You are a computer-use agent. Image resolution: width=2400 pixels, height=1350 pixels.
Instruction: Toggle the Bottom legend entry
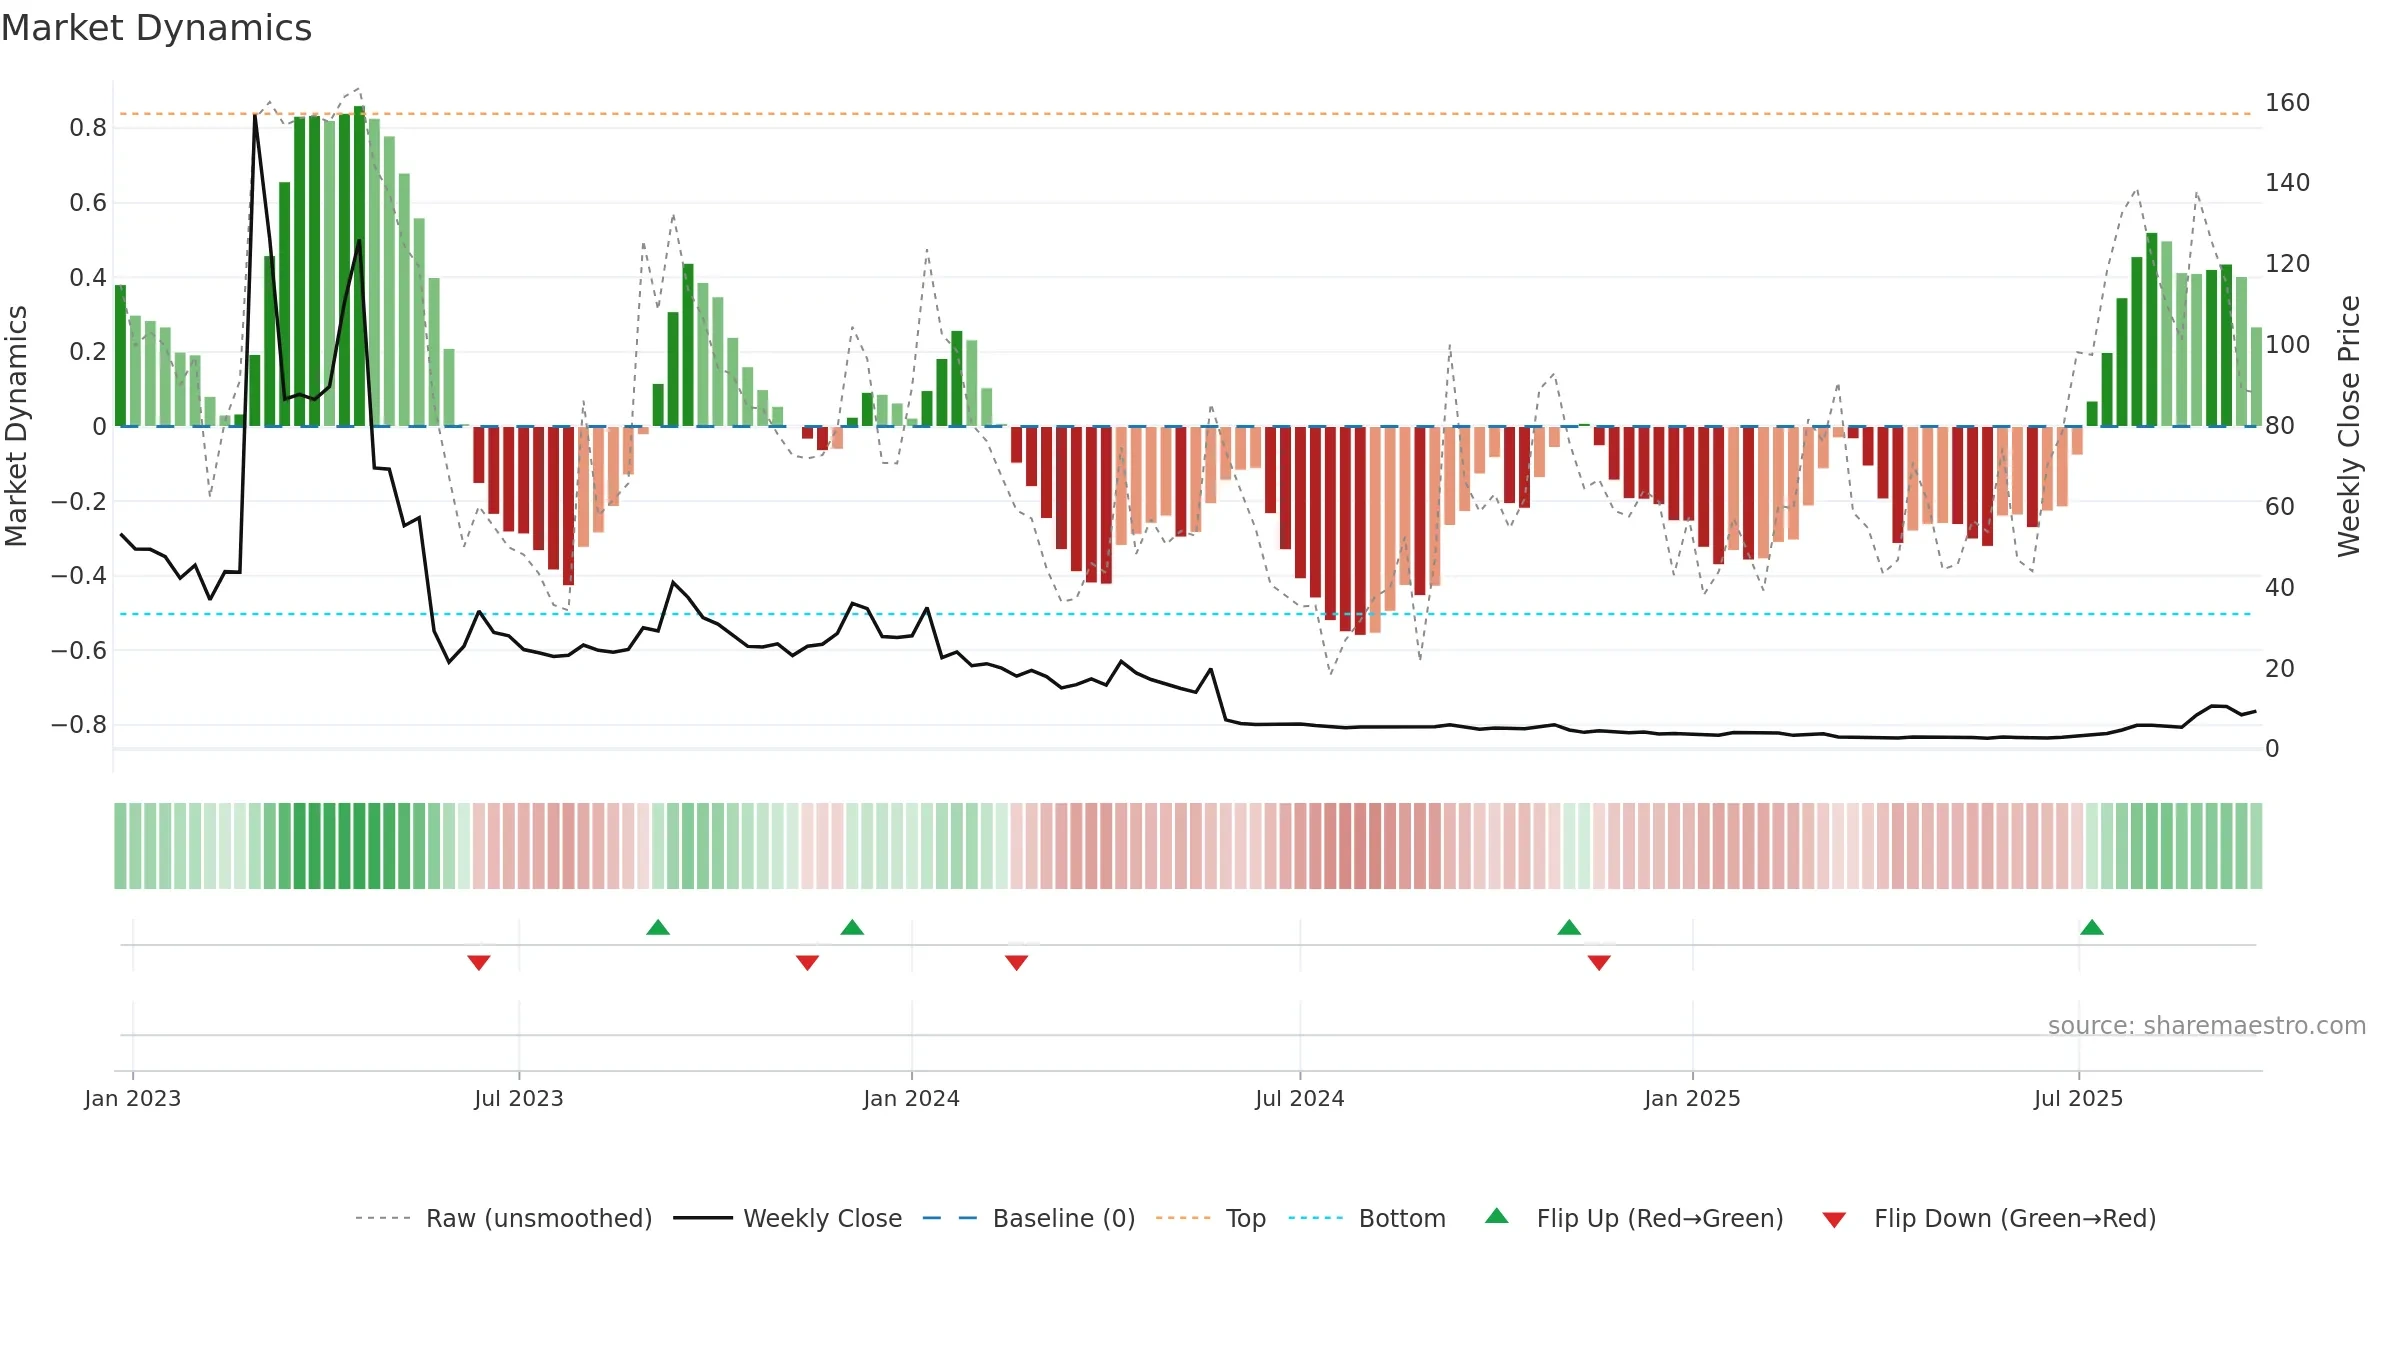click(1367, 1218)
